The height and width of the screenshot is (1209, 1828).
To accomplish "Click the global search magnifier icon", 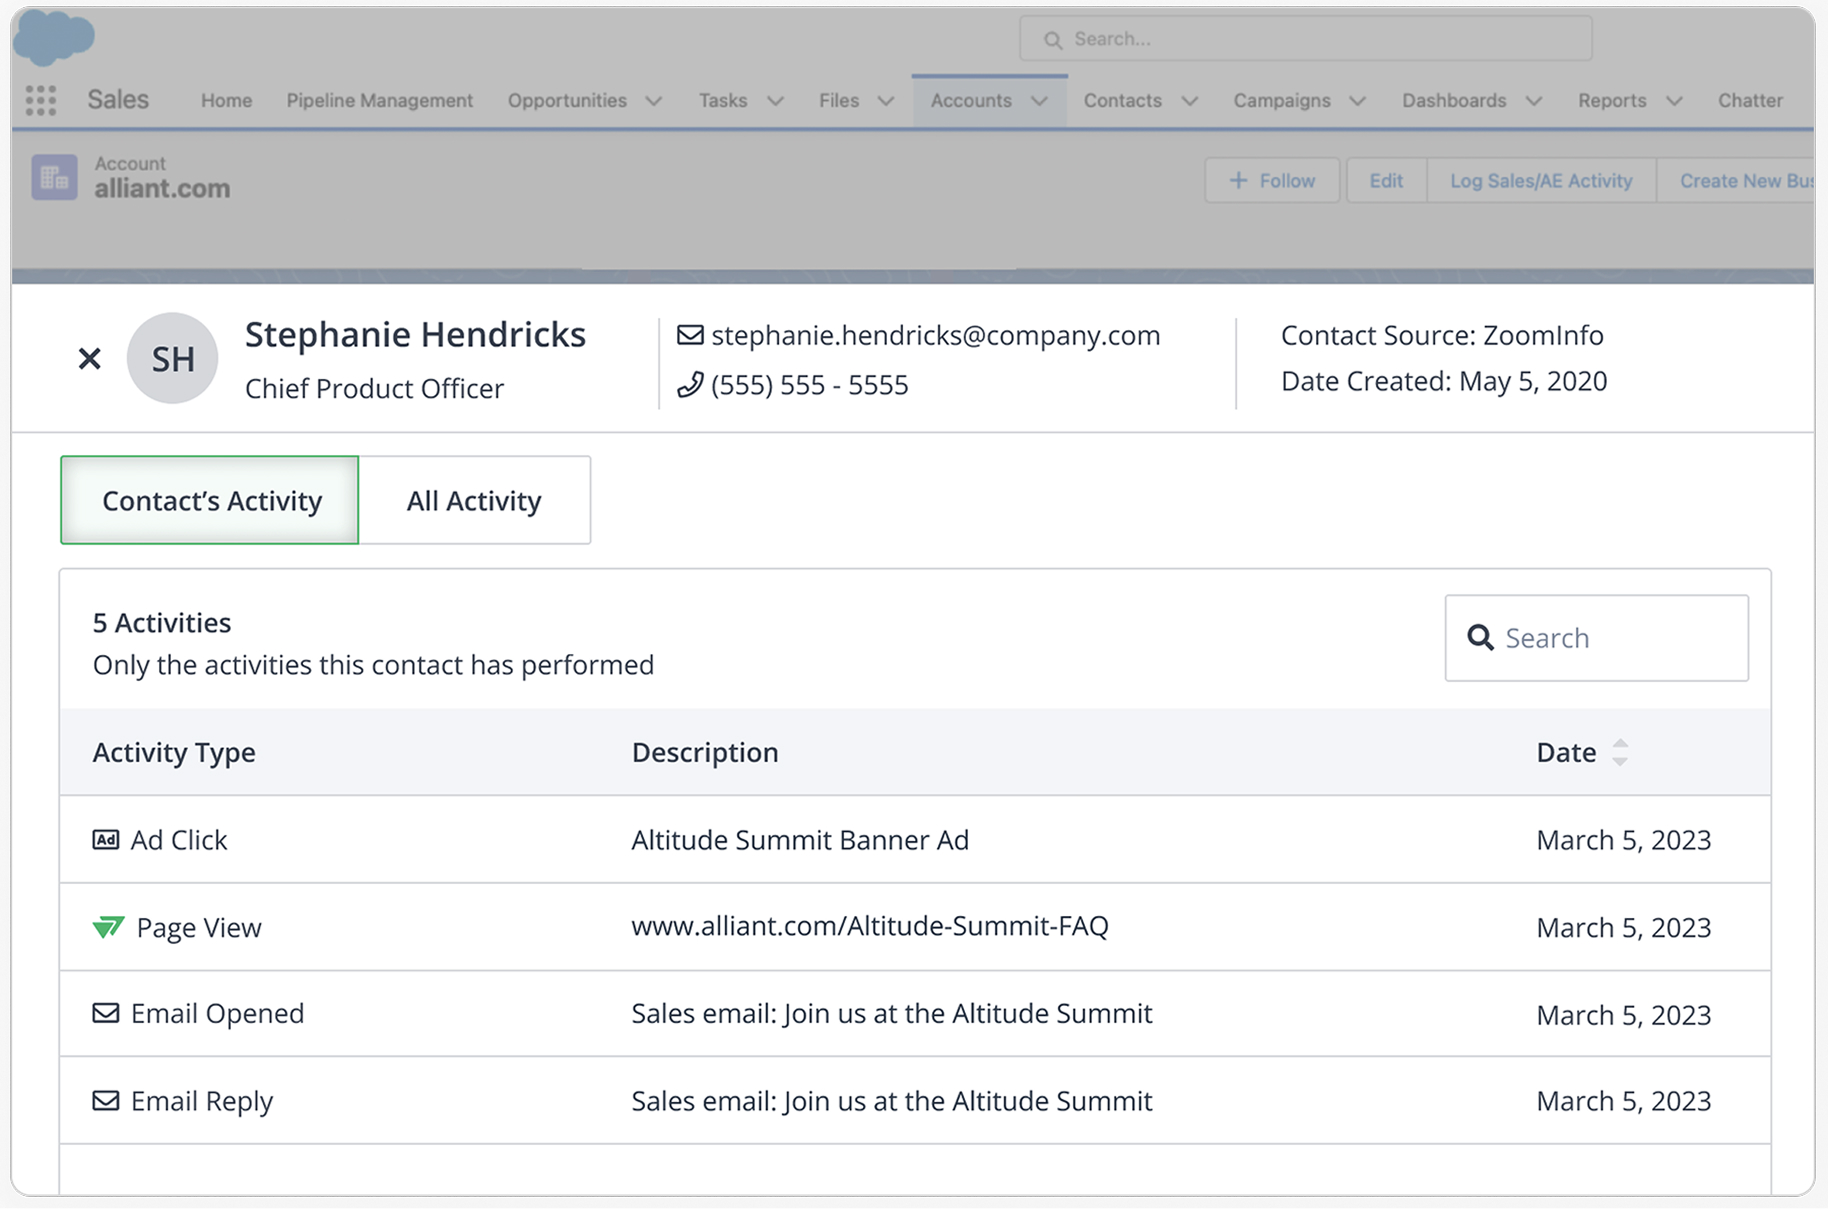I will pos(1053,40).
